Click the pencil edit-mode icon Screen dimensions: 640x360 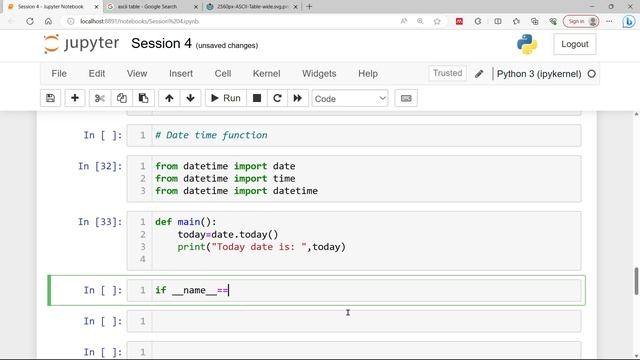(479, 74)
